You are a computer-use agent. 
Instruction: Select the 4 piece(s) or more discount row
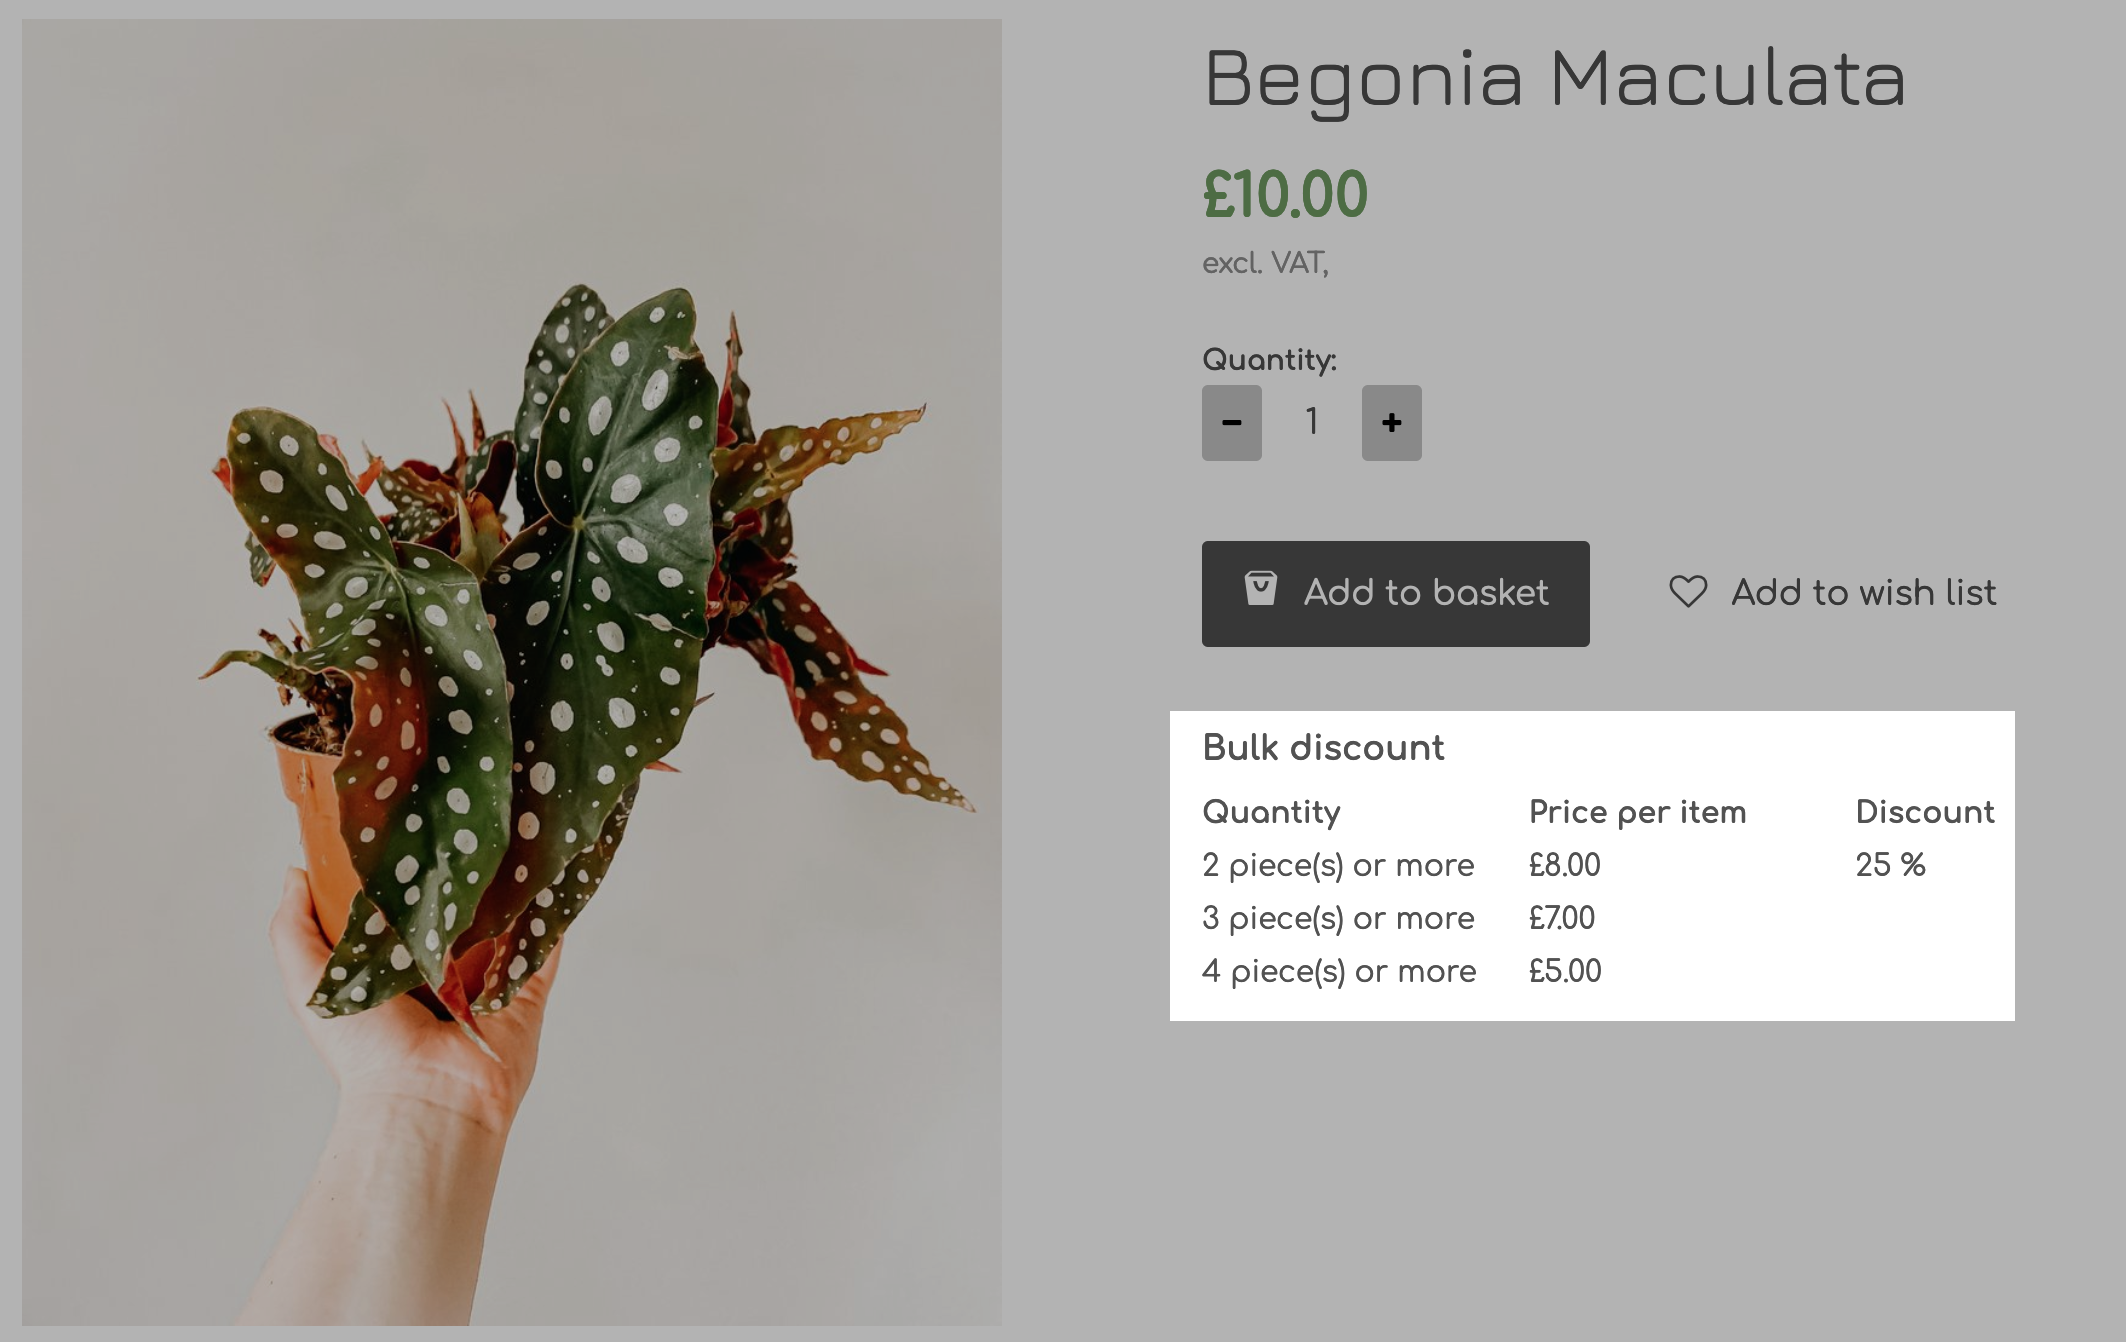pyautogui.click(x=1341, y=970)
